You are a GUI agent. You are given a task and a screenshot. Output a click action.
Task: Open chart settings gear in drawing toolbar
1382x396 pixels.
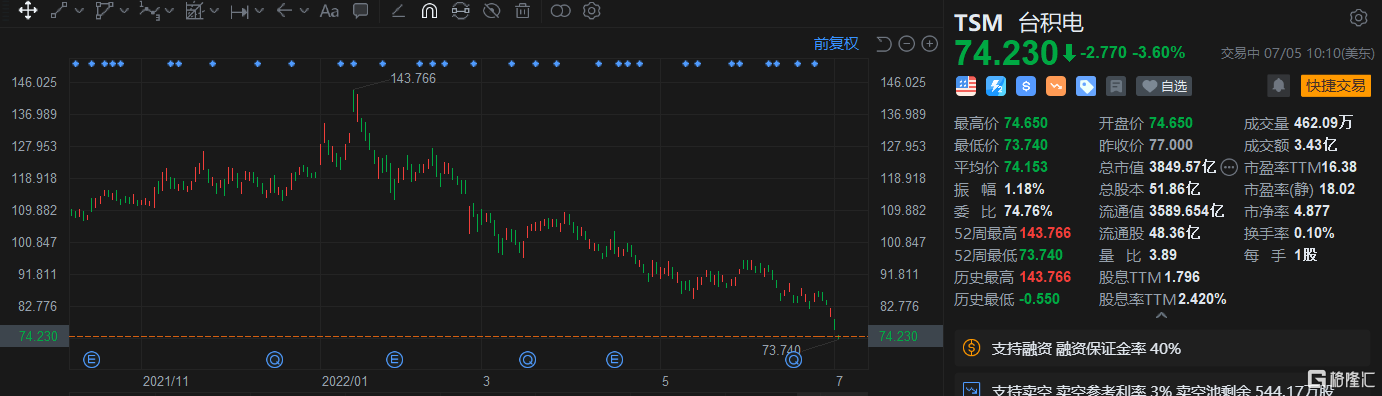pos(591,12)
